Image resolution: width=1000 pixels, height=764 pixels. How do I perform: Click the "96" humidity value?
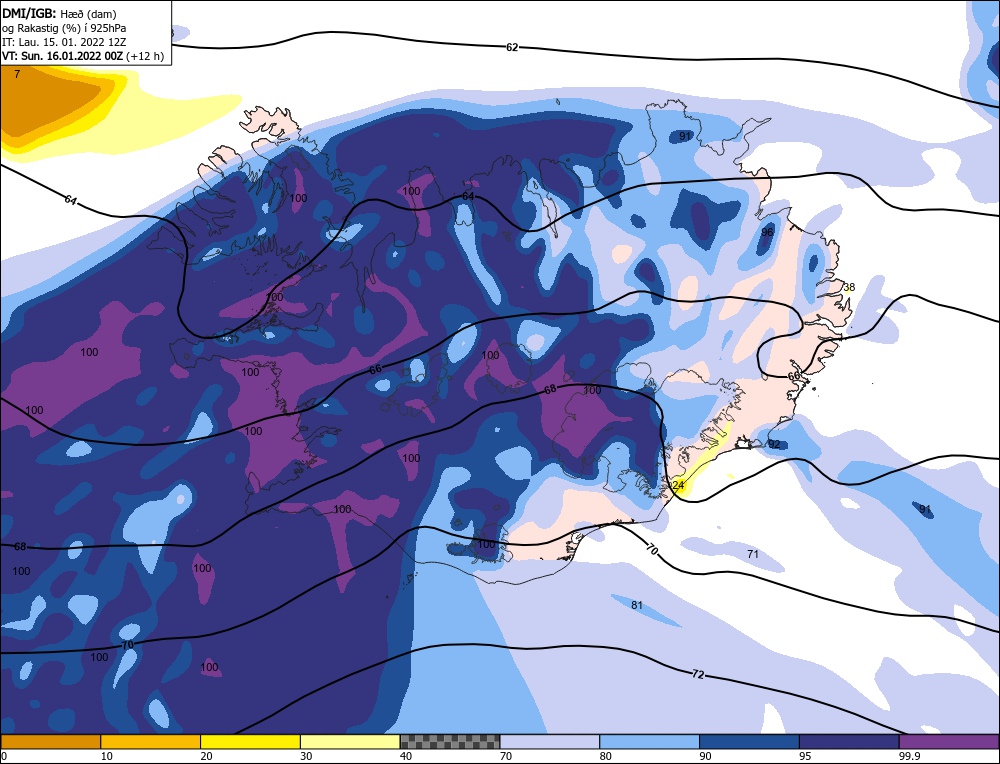767,232
